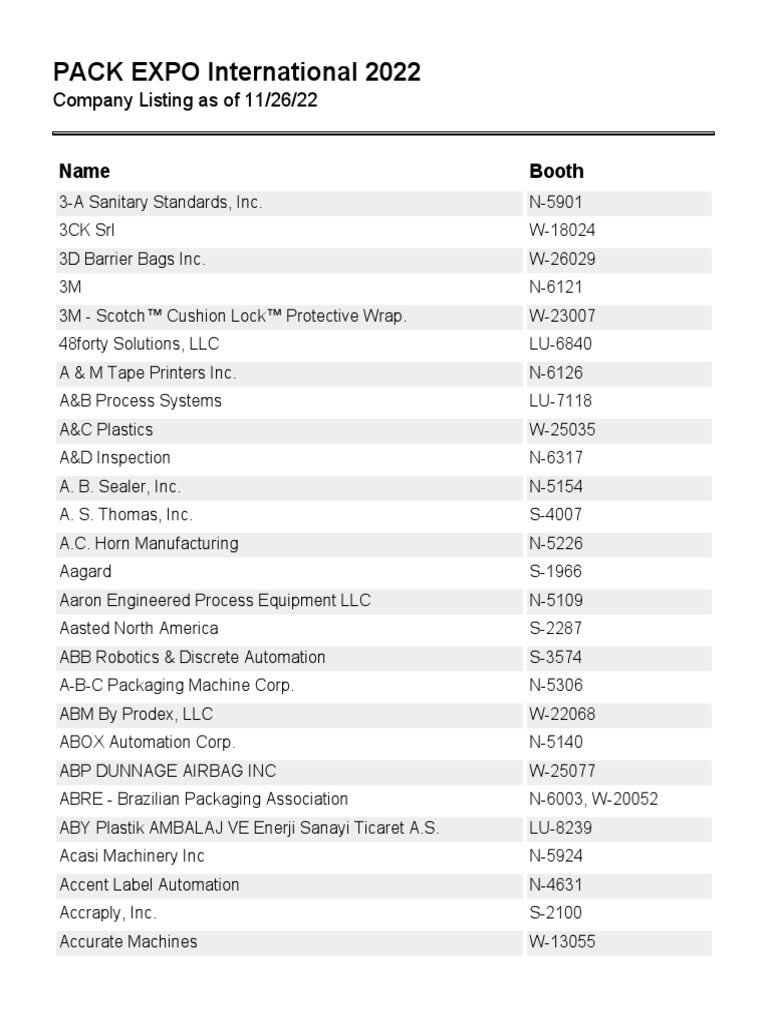This screenshot has height=1024, width=768.
Task: Click Accent Label Automation company name
Action: coord(150,884)
